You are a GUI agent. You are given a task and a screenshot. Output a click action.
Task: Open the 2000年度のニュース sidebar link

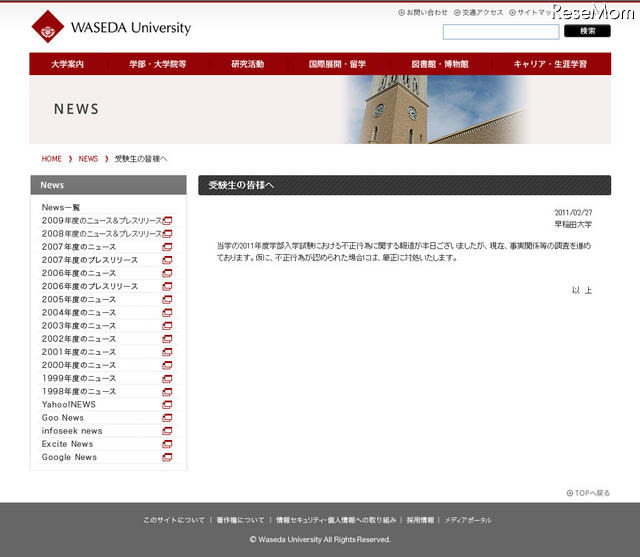point(79,365)
